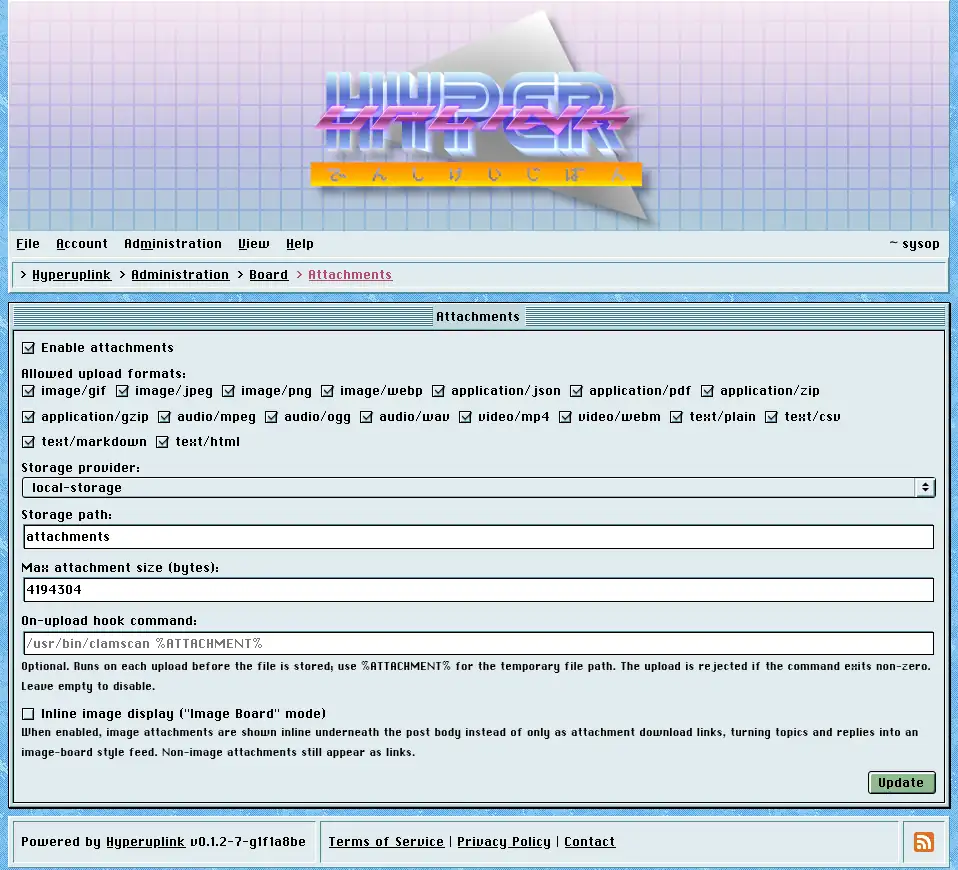Toggle image/png upload format
Image resolution: width=958 pixels, height=870 pixels.
tap(228, 391)
